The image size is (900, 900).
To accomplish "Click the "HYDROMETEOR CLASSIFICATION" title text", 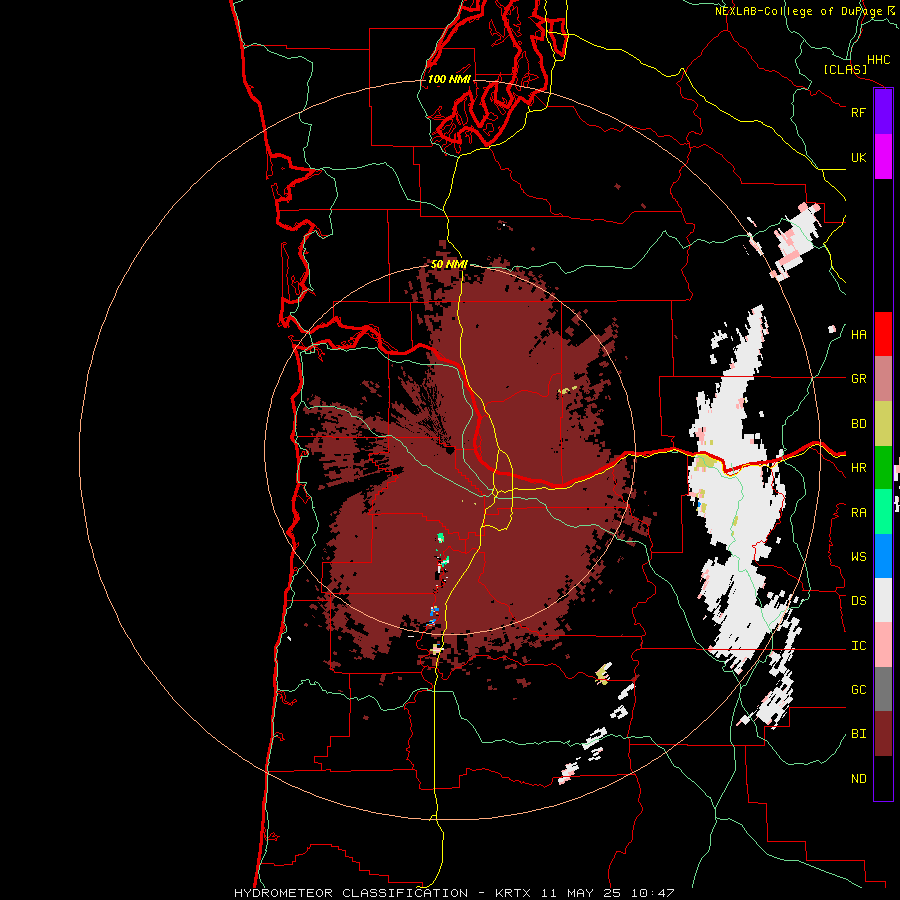I will coord(351,893).
